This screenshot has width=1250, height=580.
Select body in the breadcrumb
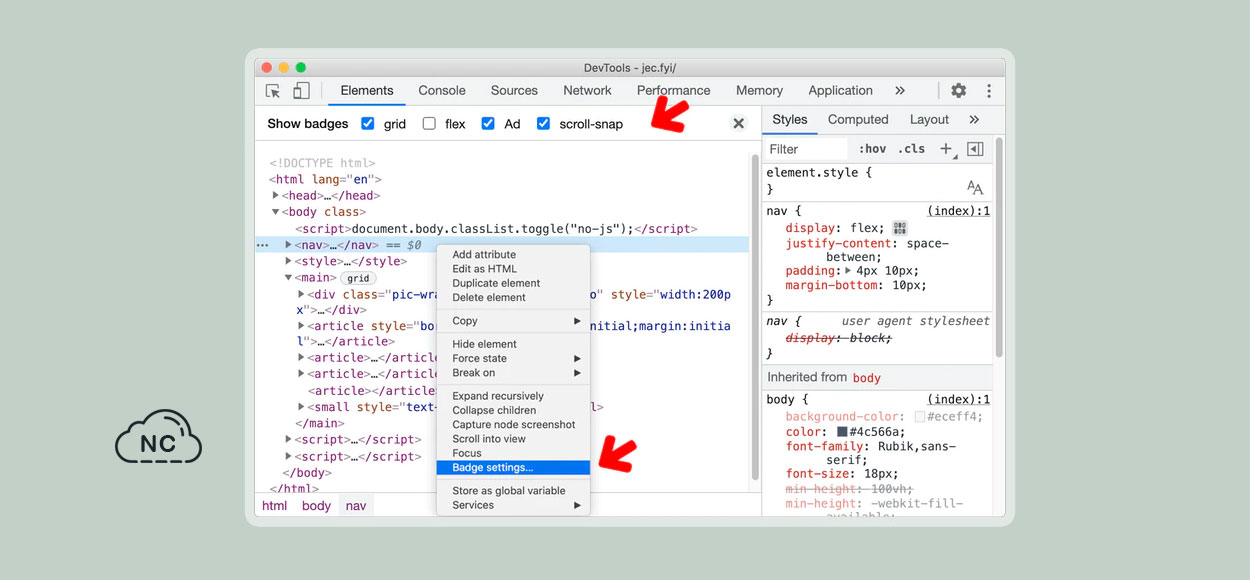[x=316, y=506]
